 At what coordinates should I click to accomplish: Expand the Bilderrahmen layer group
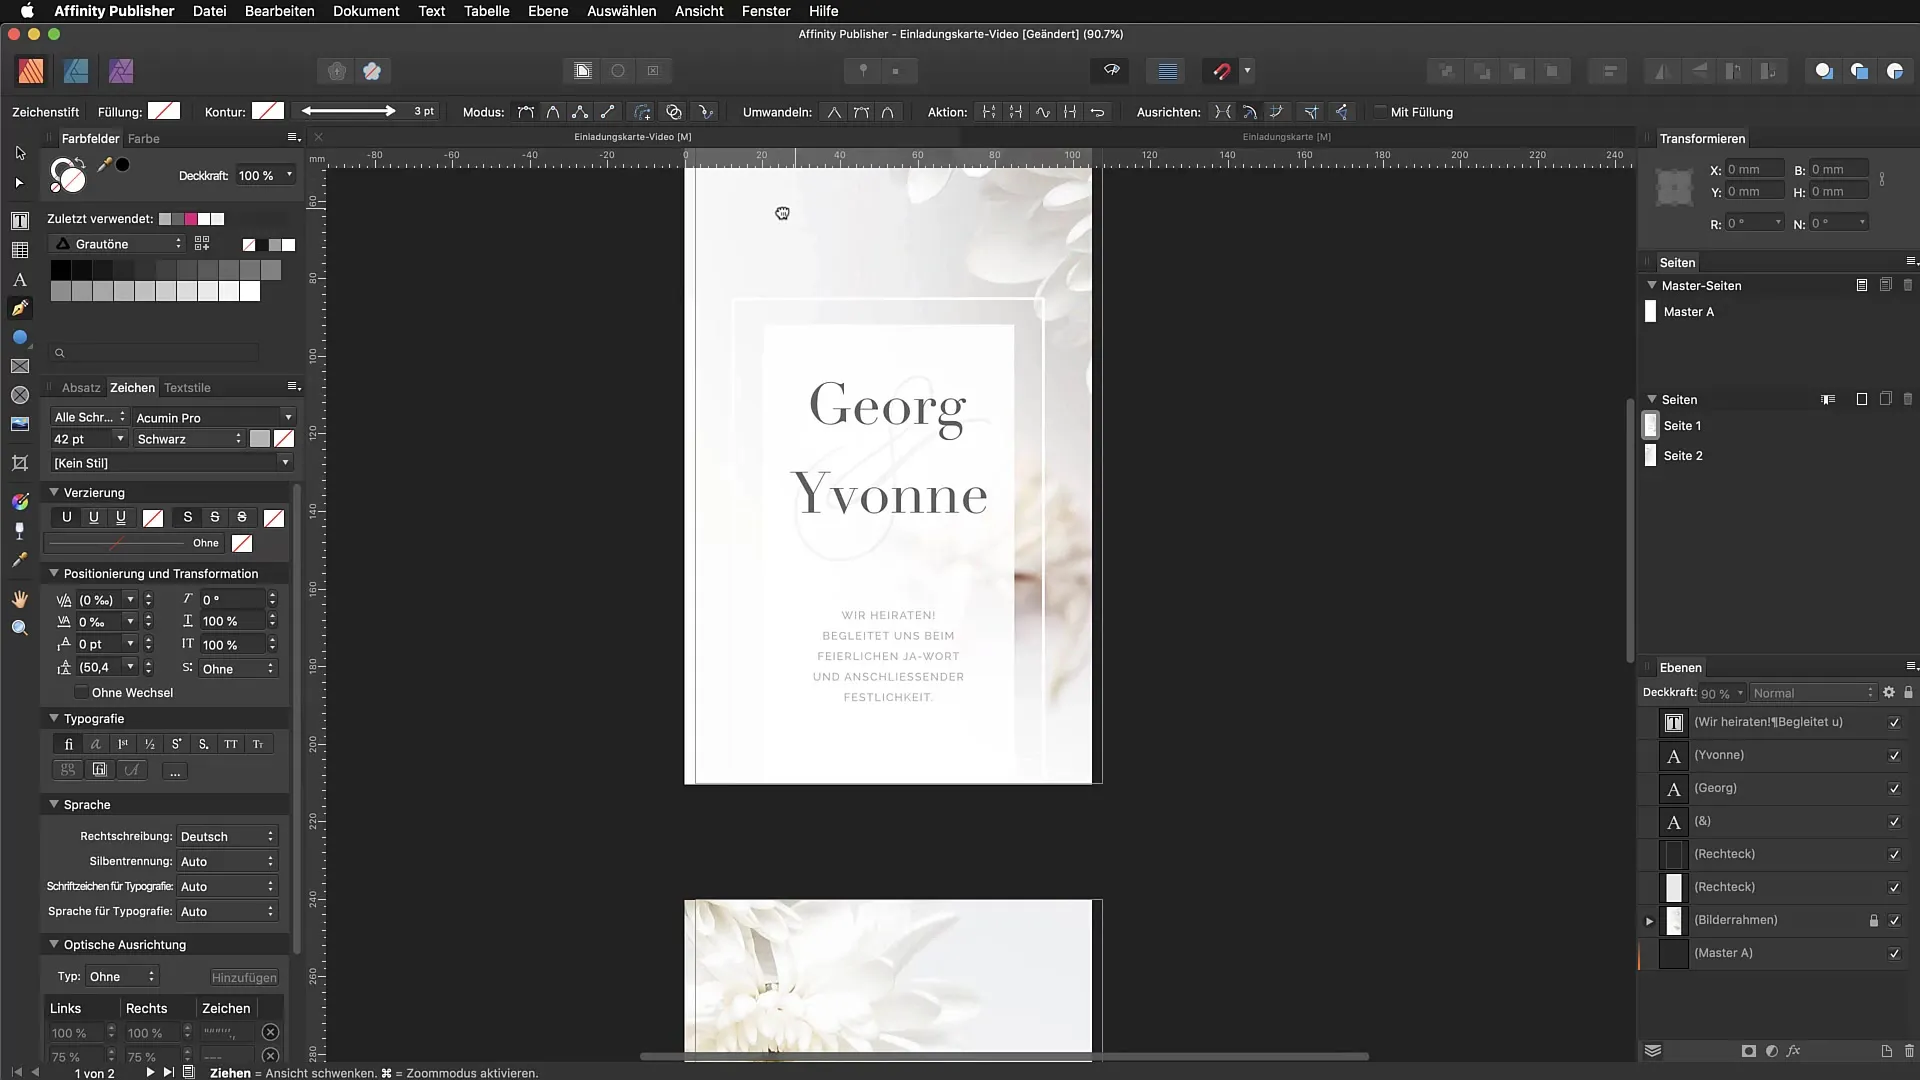click(x=1650, y=921)
